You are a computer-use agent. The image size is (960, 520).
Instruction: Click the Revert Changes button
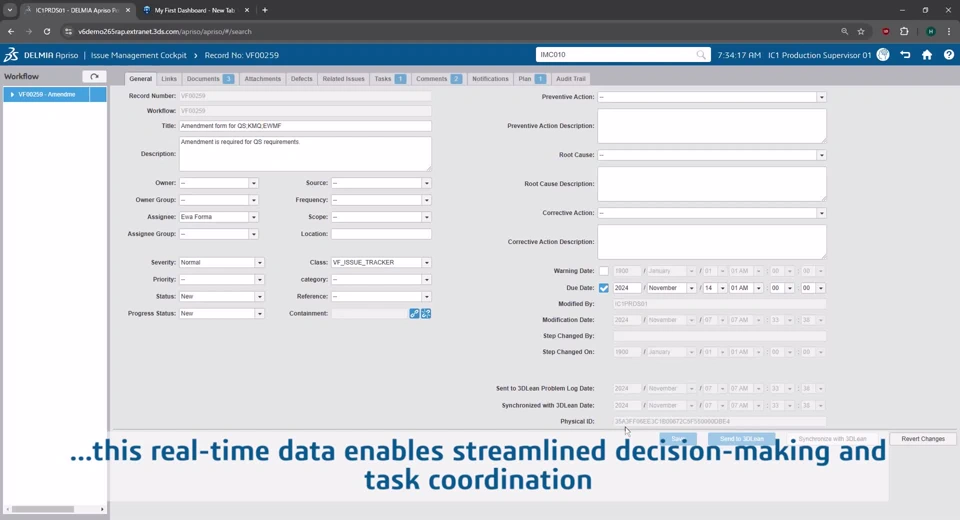click(923, 439)
